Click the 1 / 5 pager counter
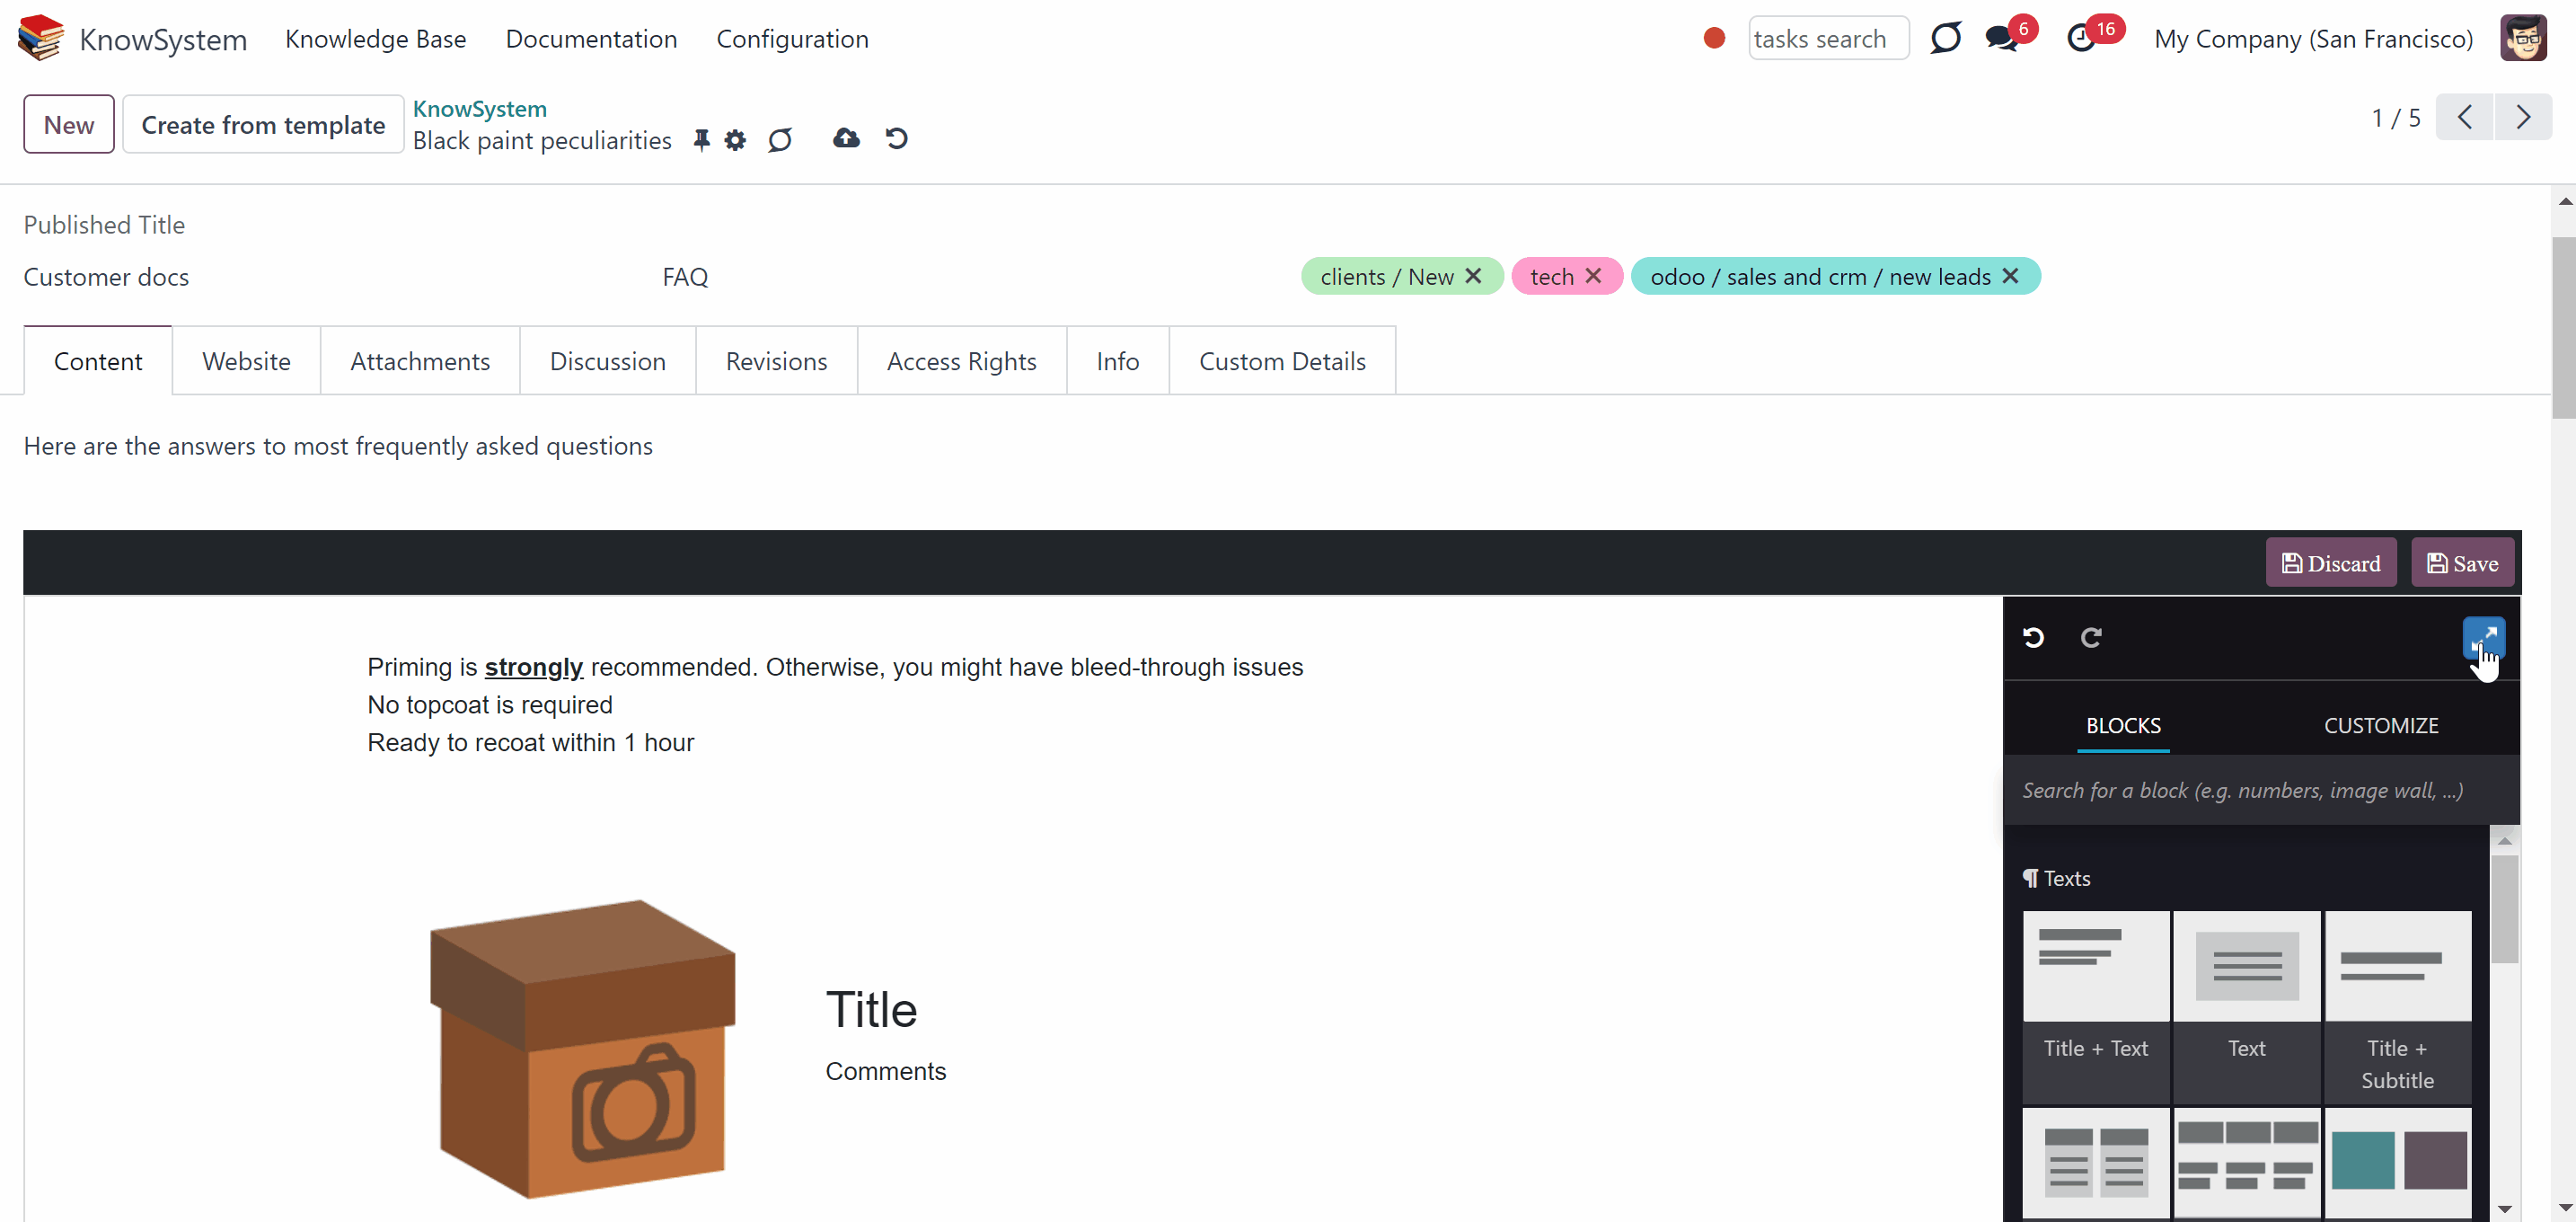The height and width of the screenshot is (1222, 2576). pos(2396,117)
